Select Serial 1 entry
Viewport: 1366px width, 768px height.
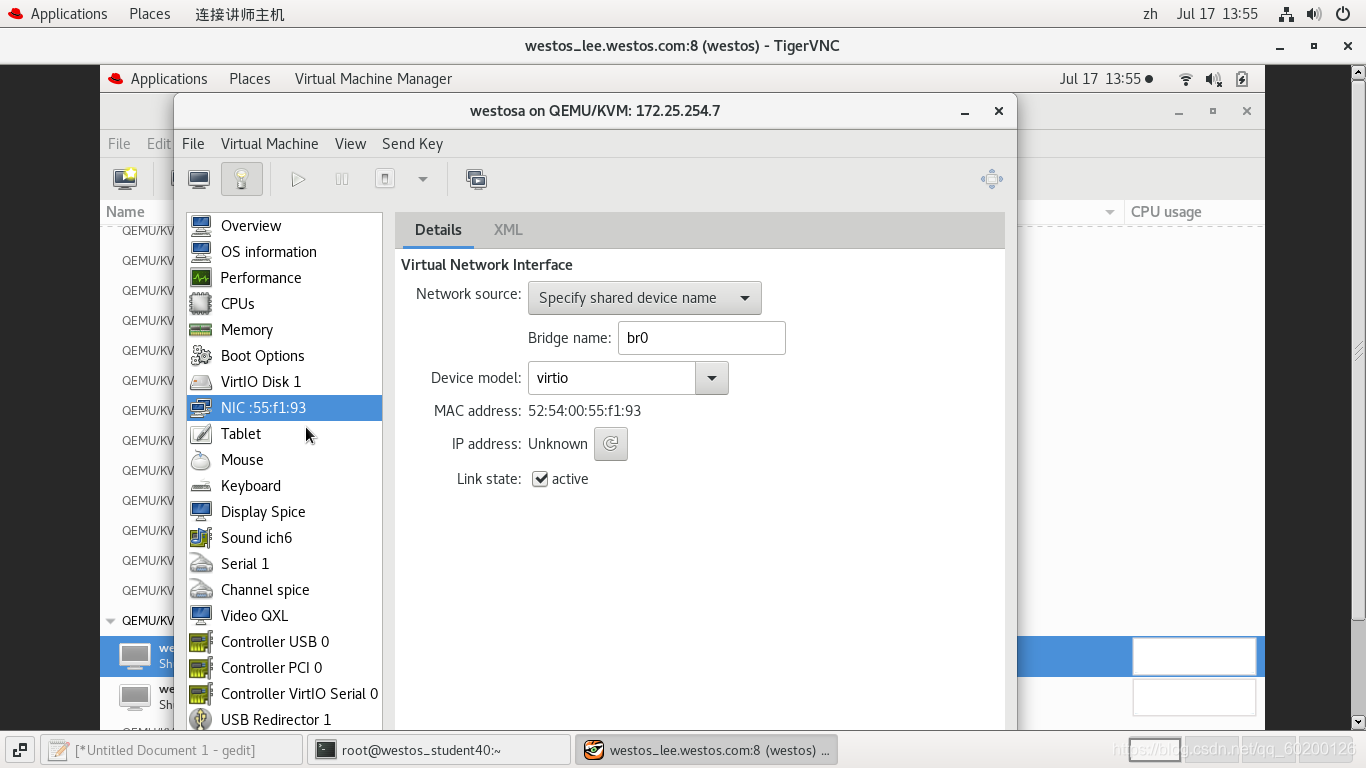click(x=284, y=564)
